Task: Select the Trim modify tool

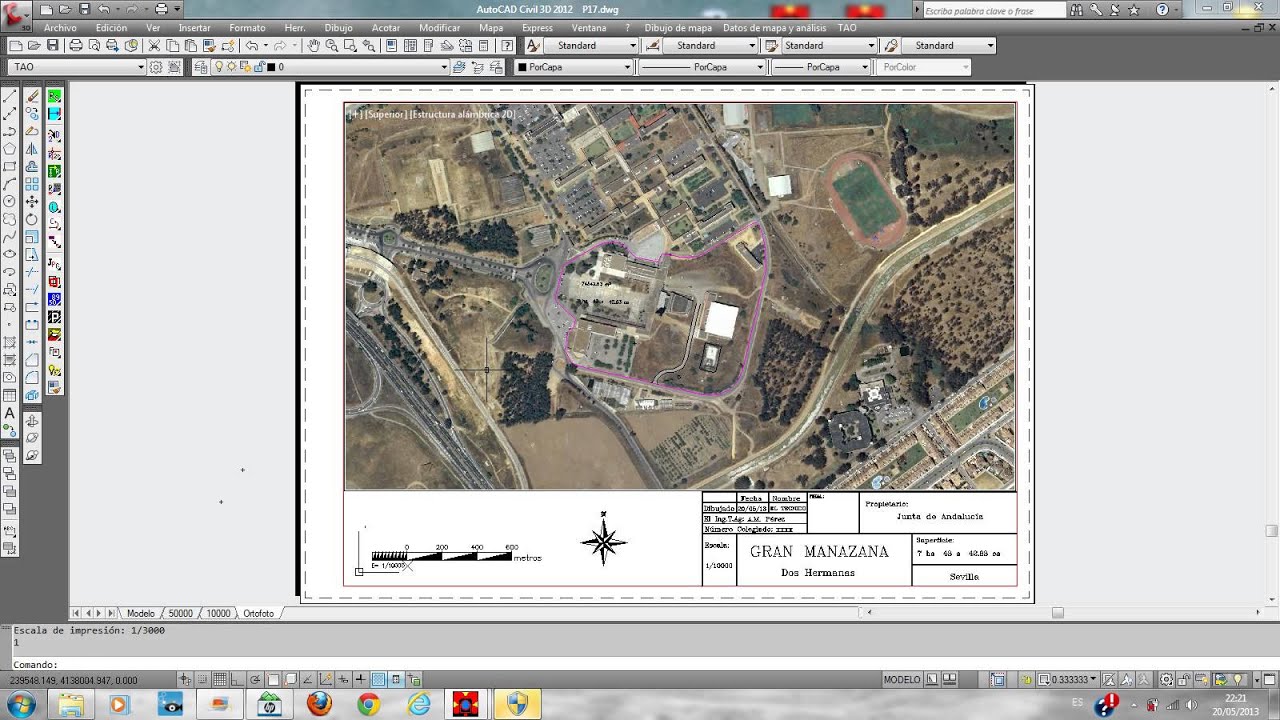Action: tap(32, 272)
